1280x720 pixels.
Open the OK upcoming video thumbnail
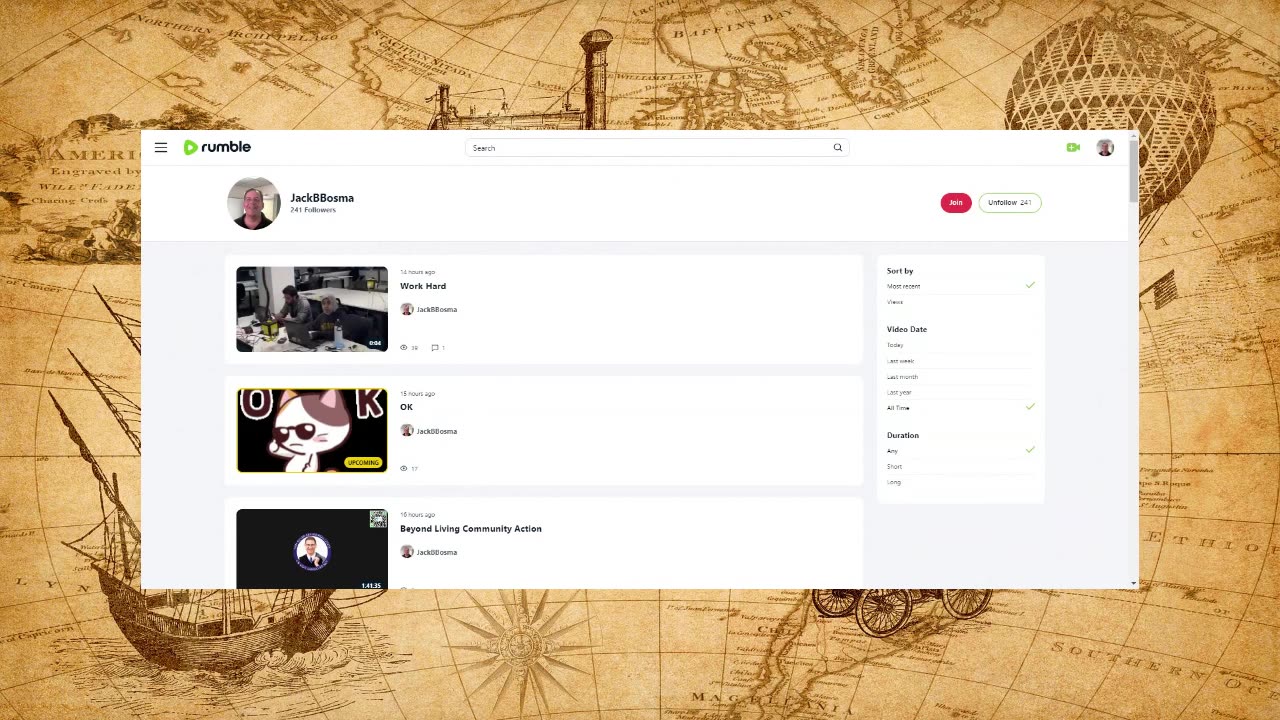pos(312,430)
